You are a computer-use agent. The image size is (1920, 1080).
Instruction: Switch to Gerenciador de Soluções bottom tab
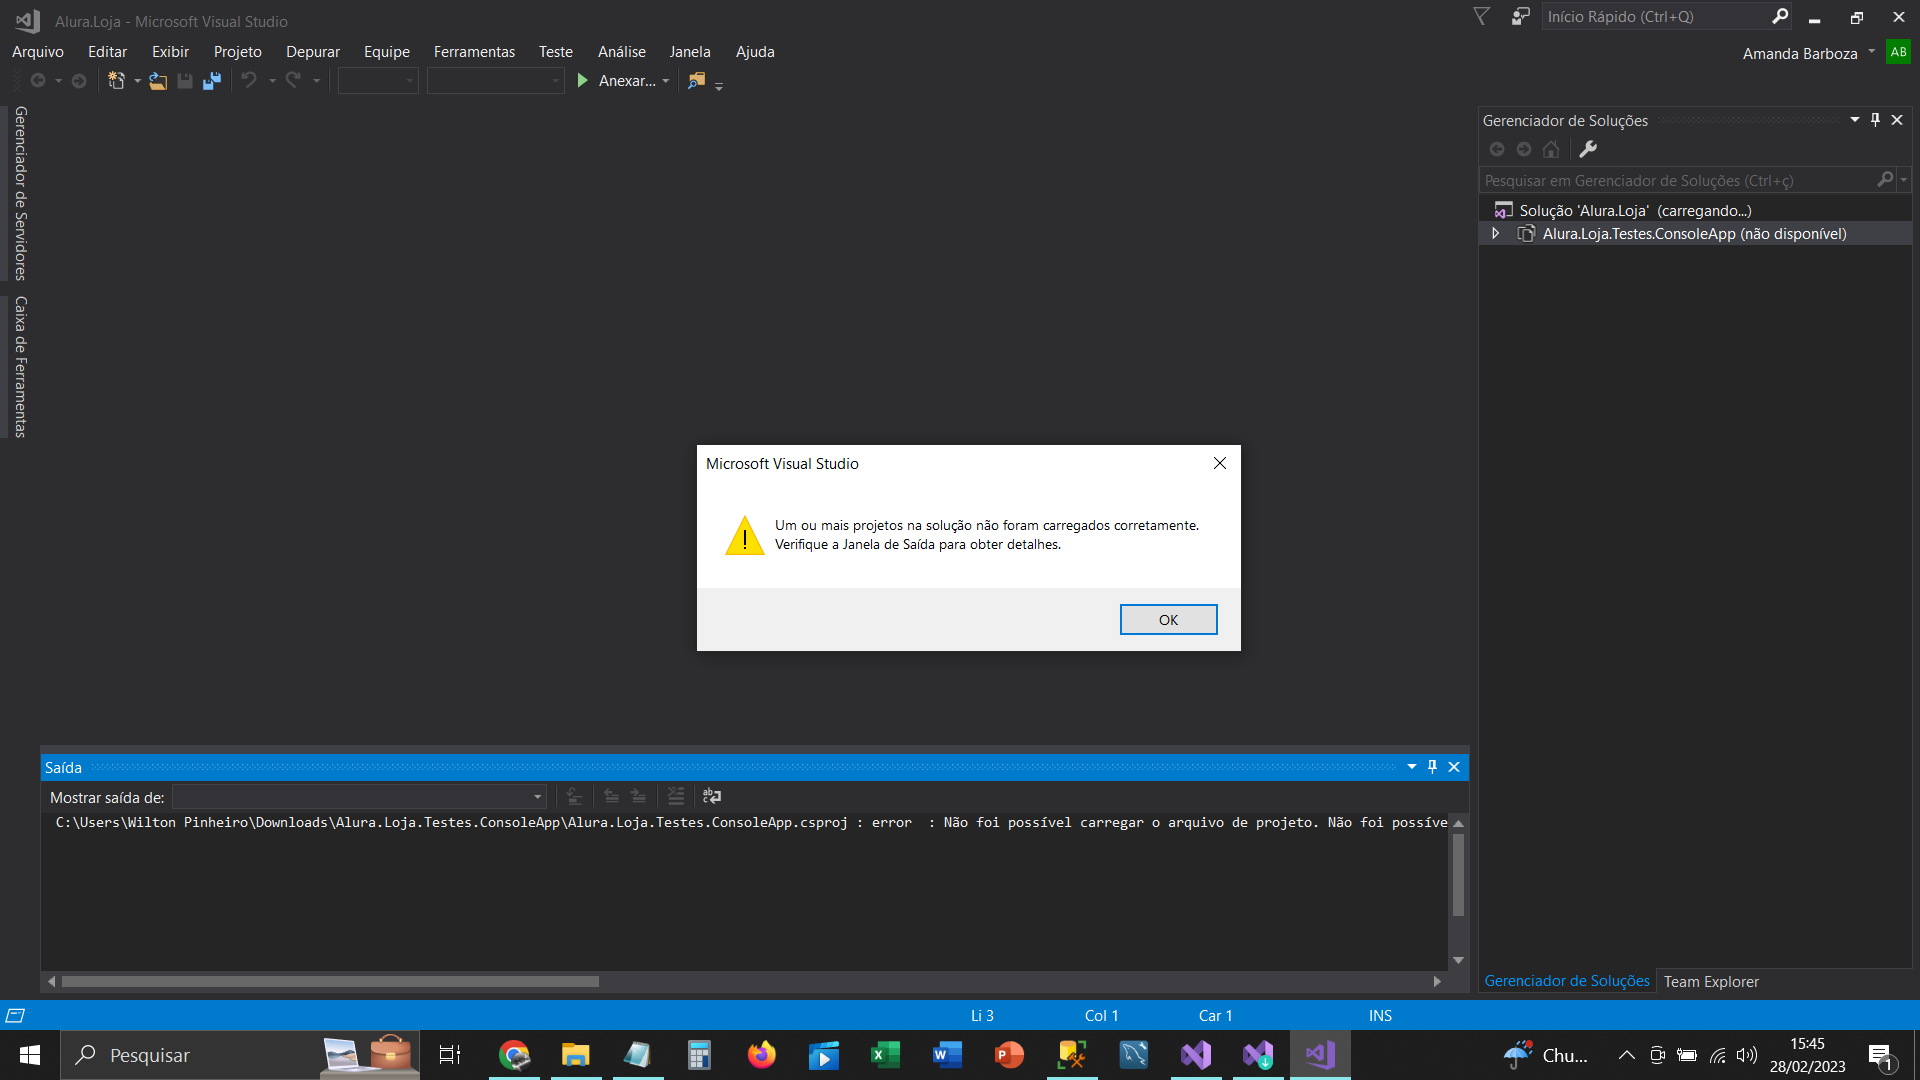(x=1567, y=981)
